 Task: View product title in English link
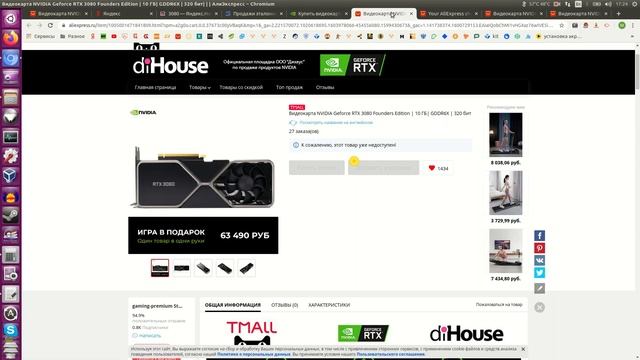point(336,122)
